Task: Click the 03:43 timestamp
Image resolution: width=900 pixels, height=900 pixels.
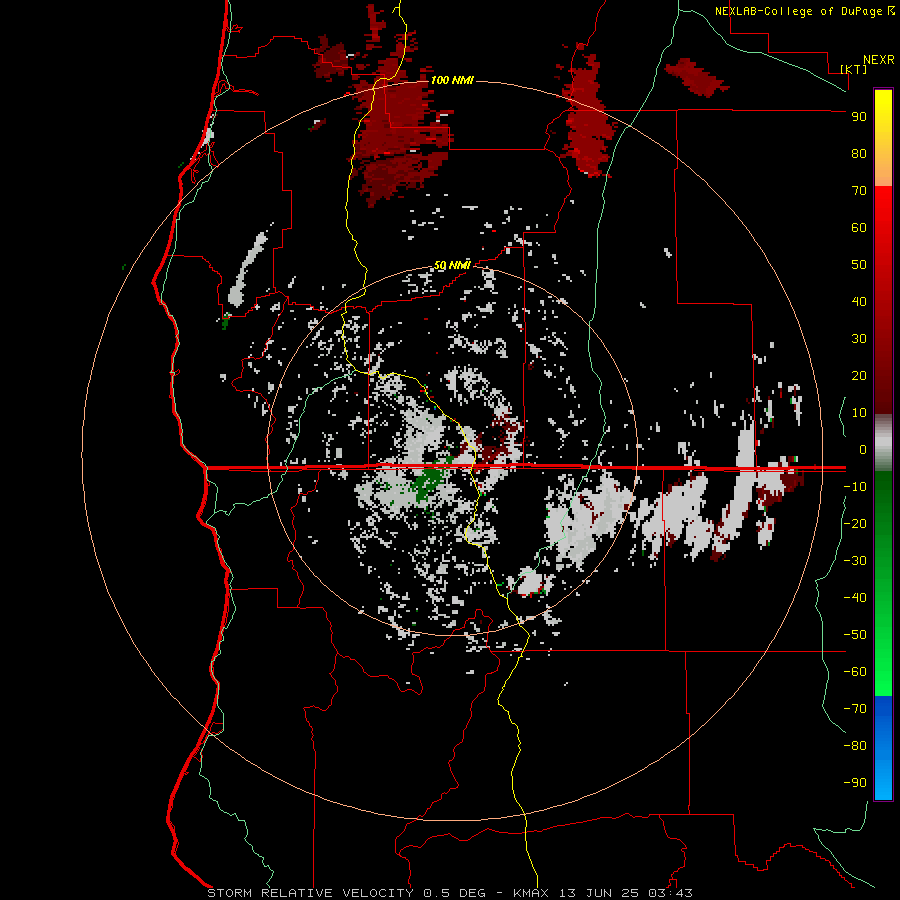Action: click(x=670, y=893)
